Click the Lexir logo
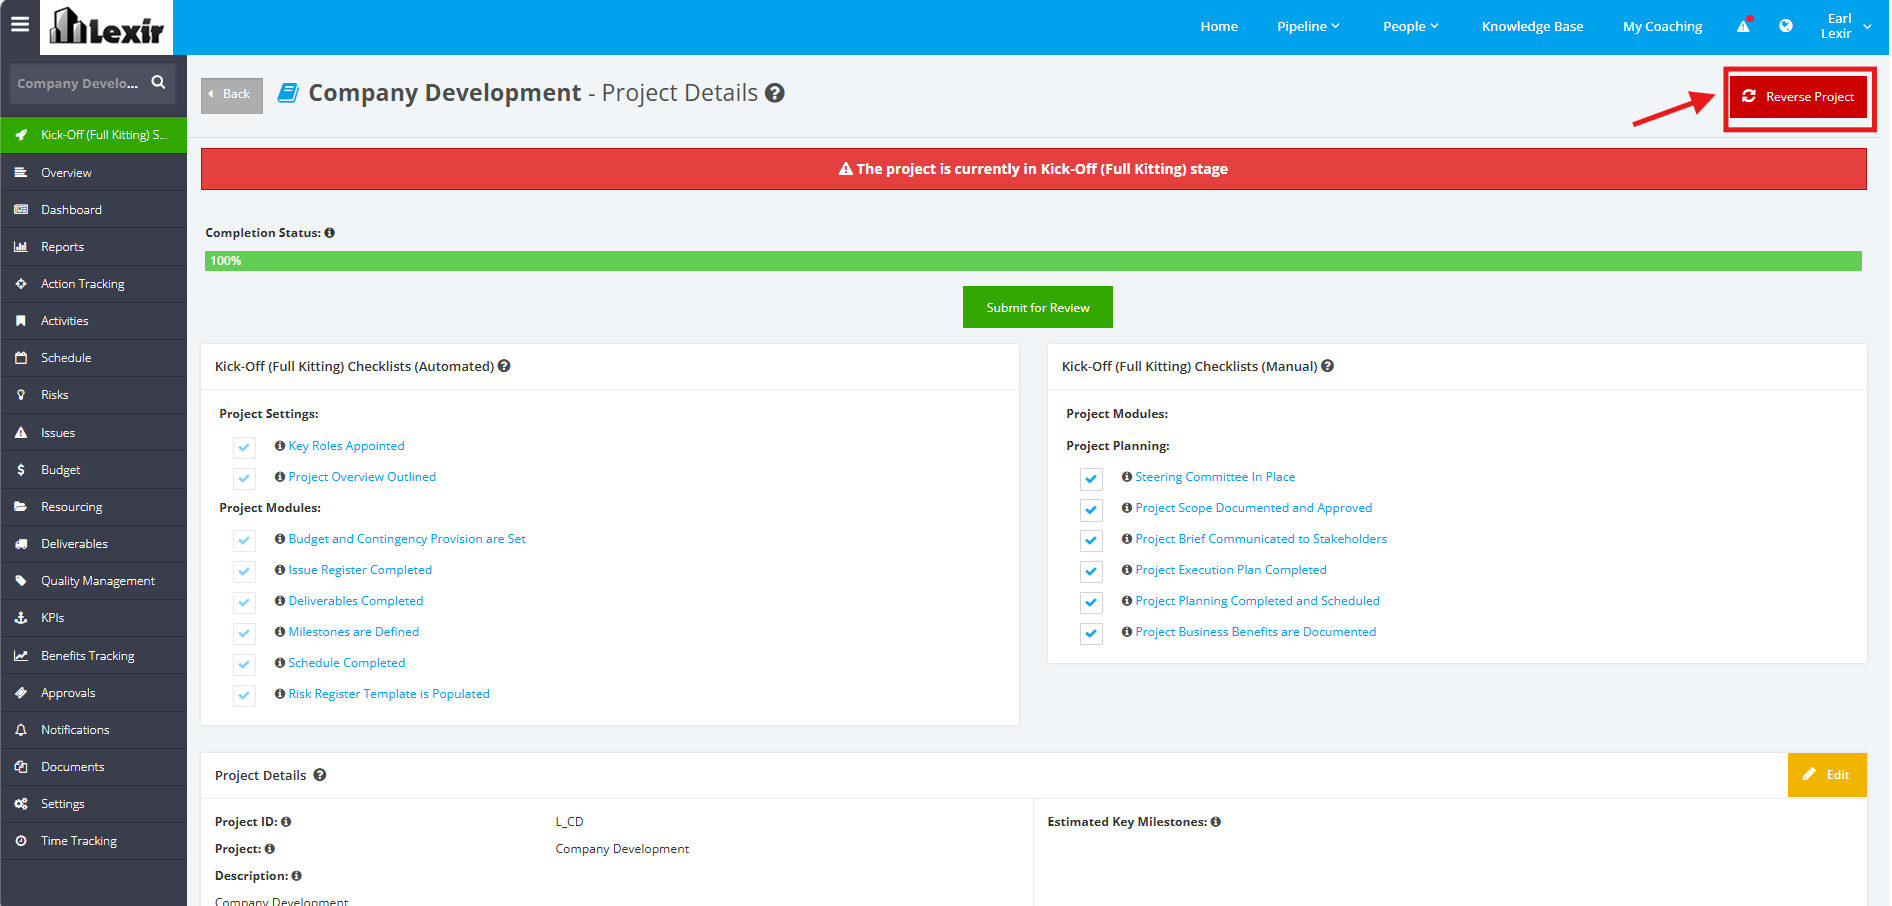This screenshot has height=906, width=1892. tap(106, 27)
